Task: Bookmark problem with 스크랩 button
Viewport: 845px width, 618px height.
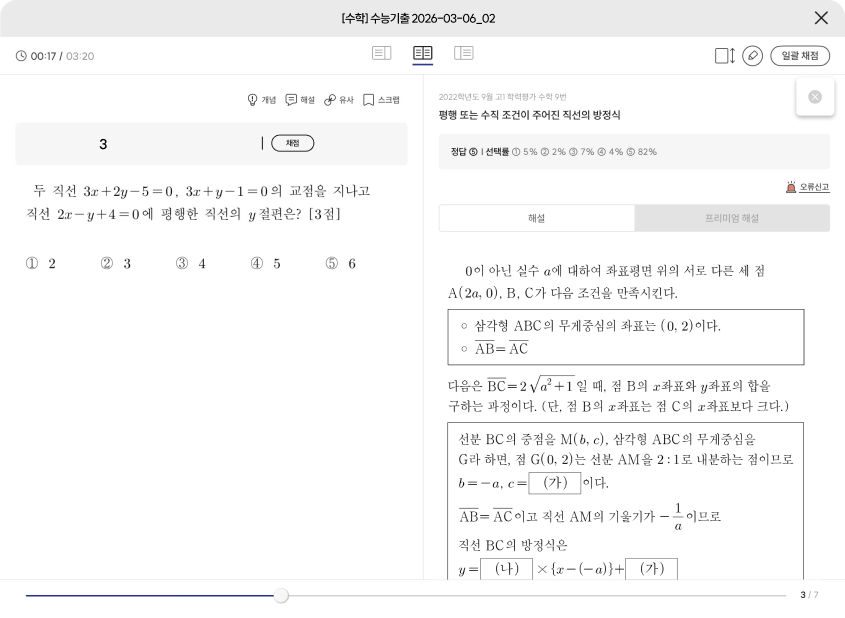Action: click(x=381, y=100)
